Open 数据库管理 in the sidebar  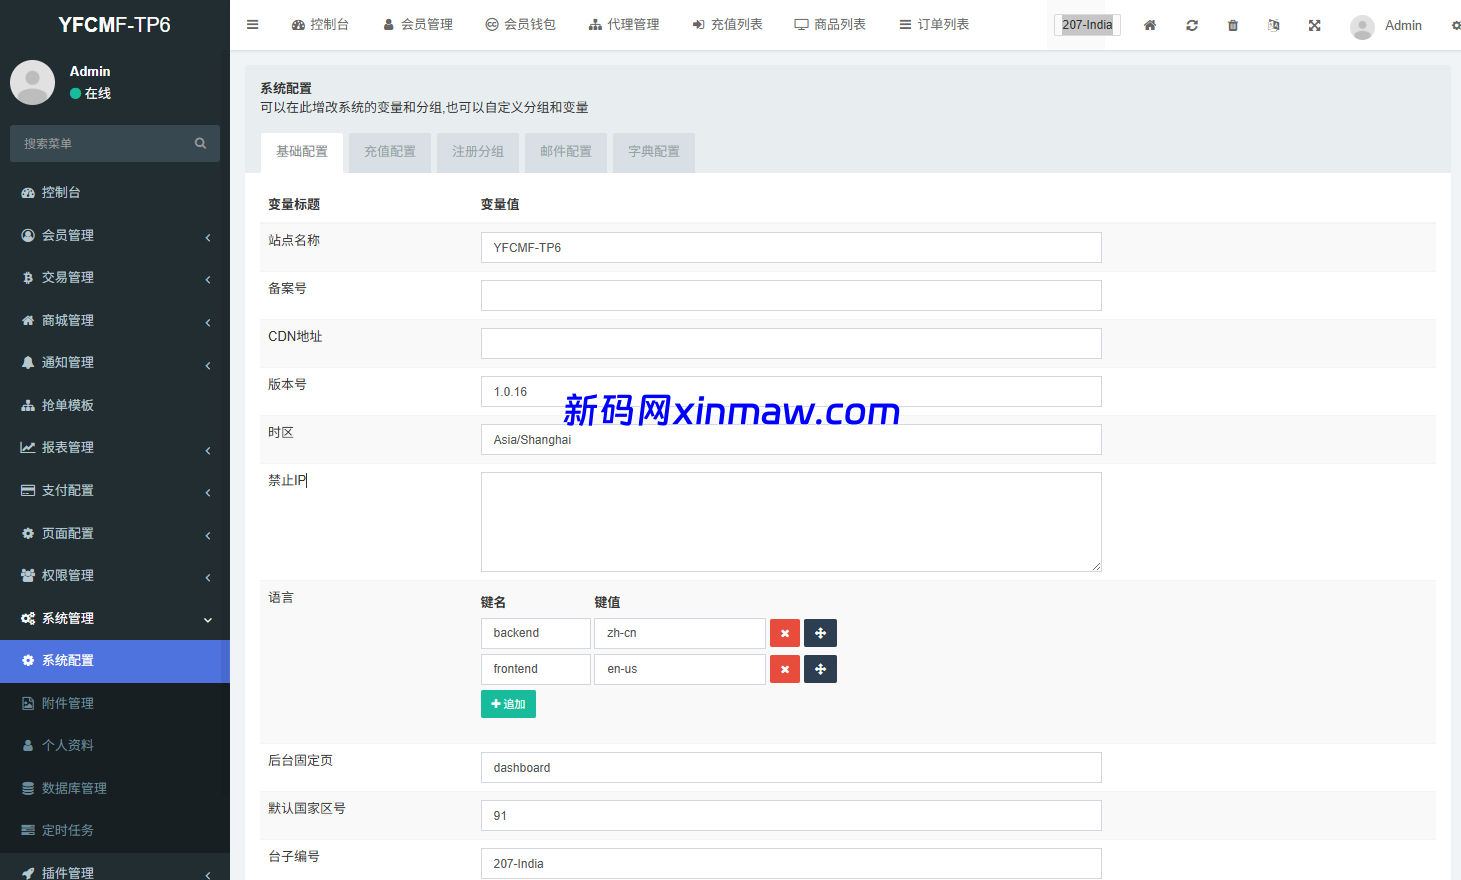click(x=74, y=788)
